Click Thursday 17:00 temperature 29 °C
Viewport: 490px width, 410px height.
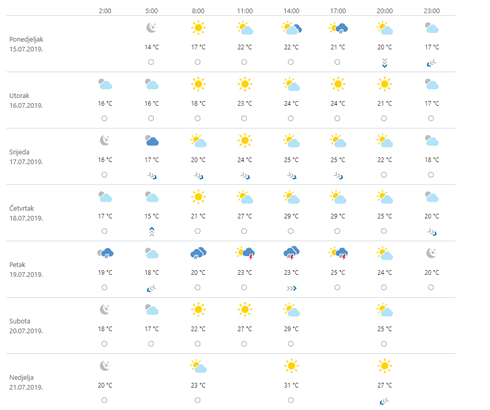point(338,216)
